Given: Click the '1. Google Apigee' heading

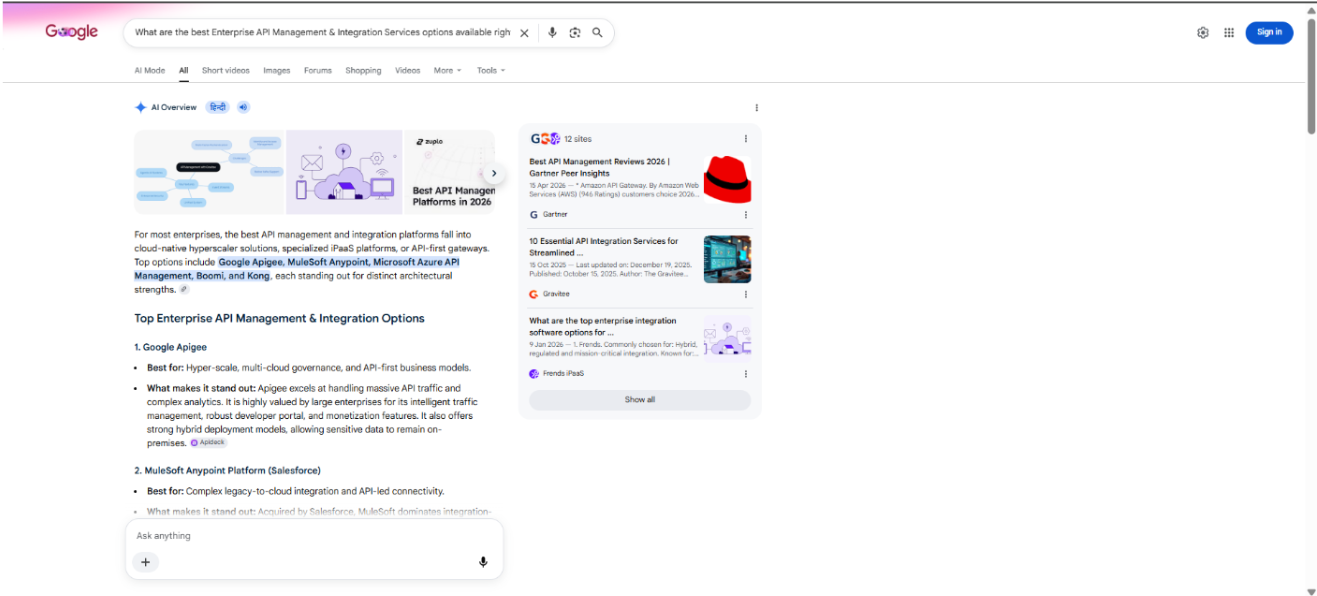Looking at the screenshot, I should [171, 347].
